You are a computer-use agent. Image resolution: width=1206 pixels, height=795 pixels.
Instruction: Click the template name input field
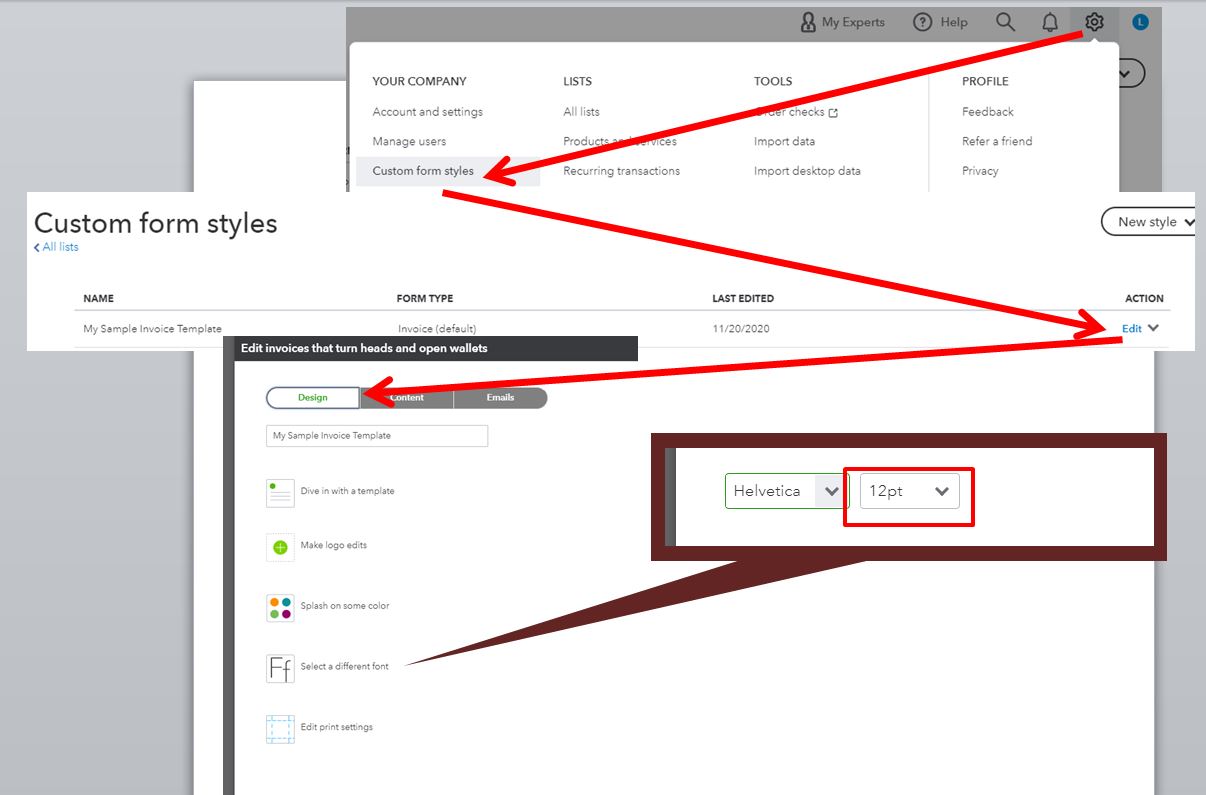(x=377, y=436)
